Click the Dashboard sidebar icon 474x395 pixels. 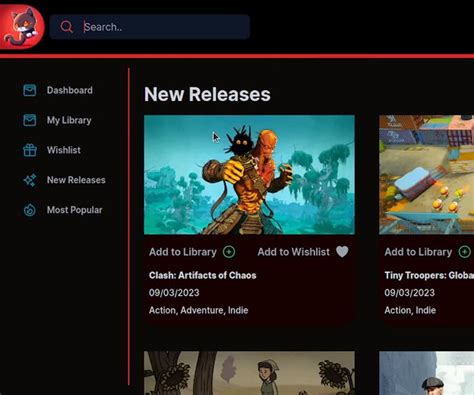tap(30, 90)
